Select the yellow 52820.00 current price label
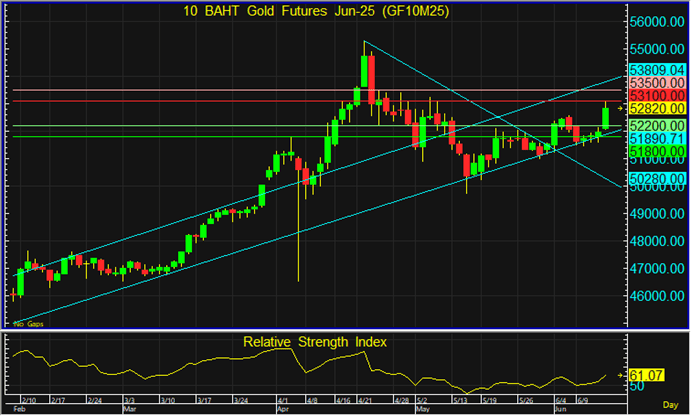 pos(656,108)
